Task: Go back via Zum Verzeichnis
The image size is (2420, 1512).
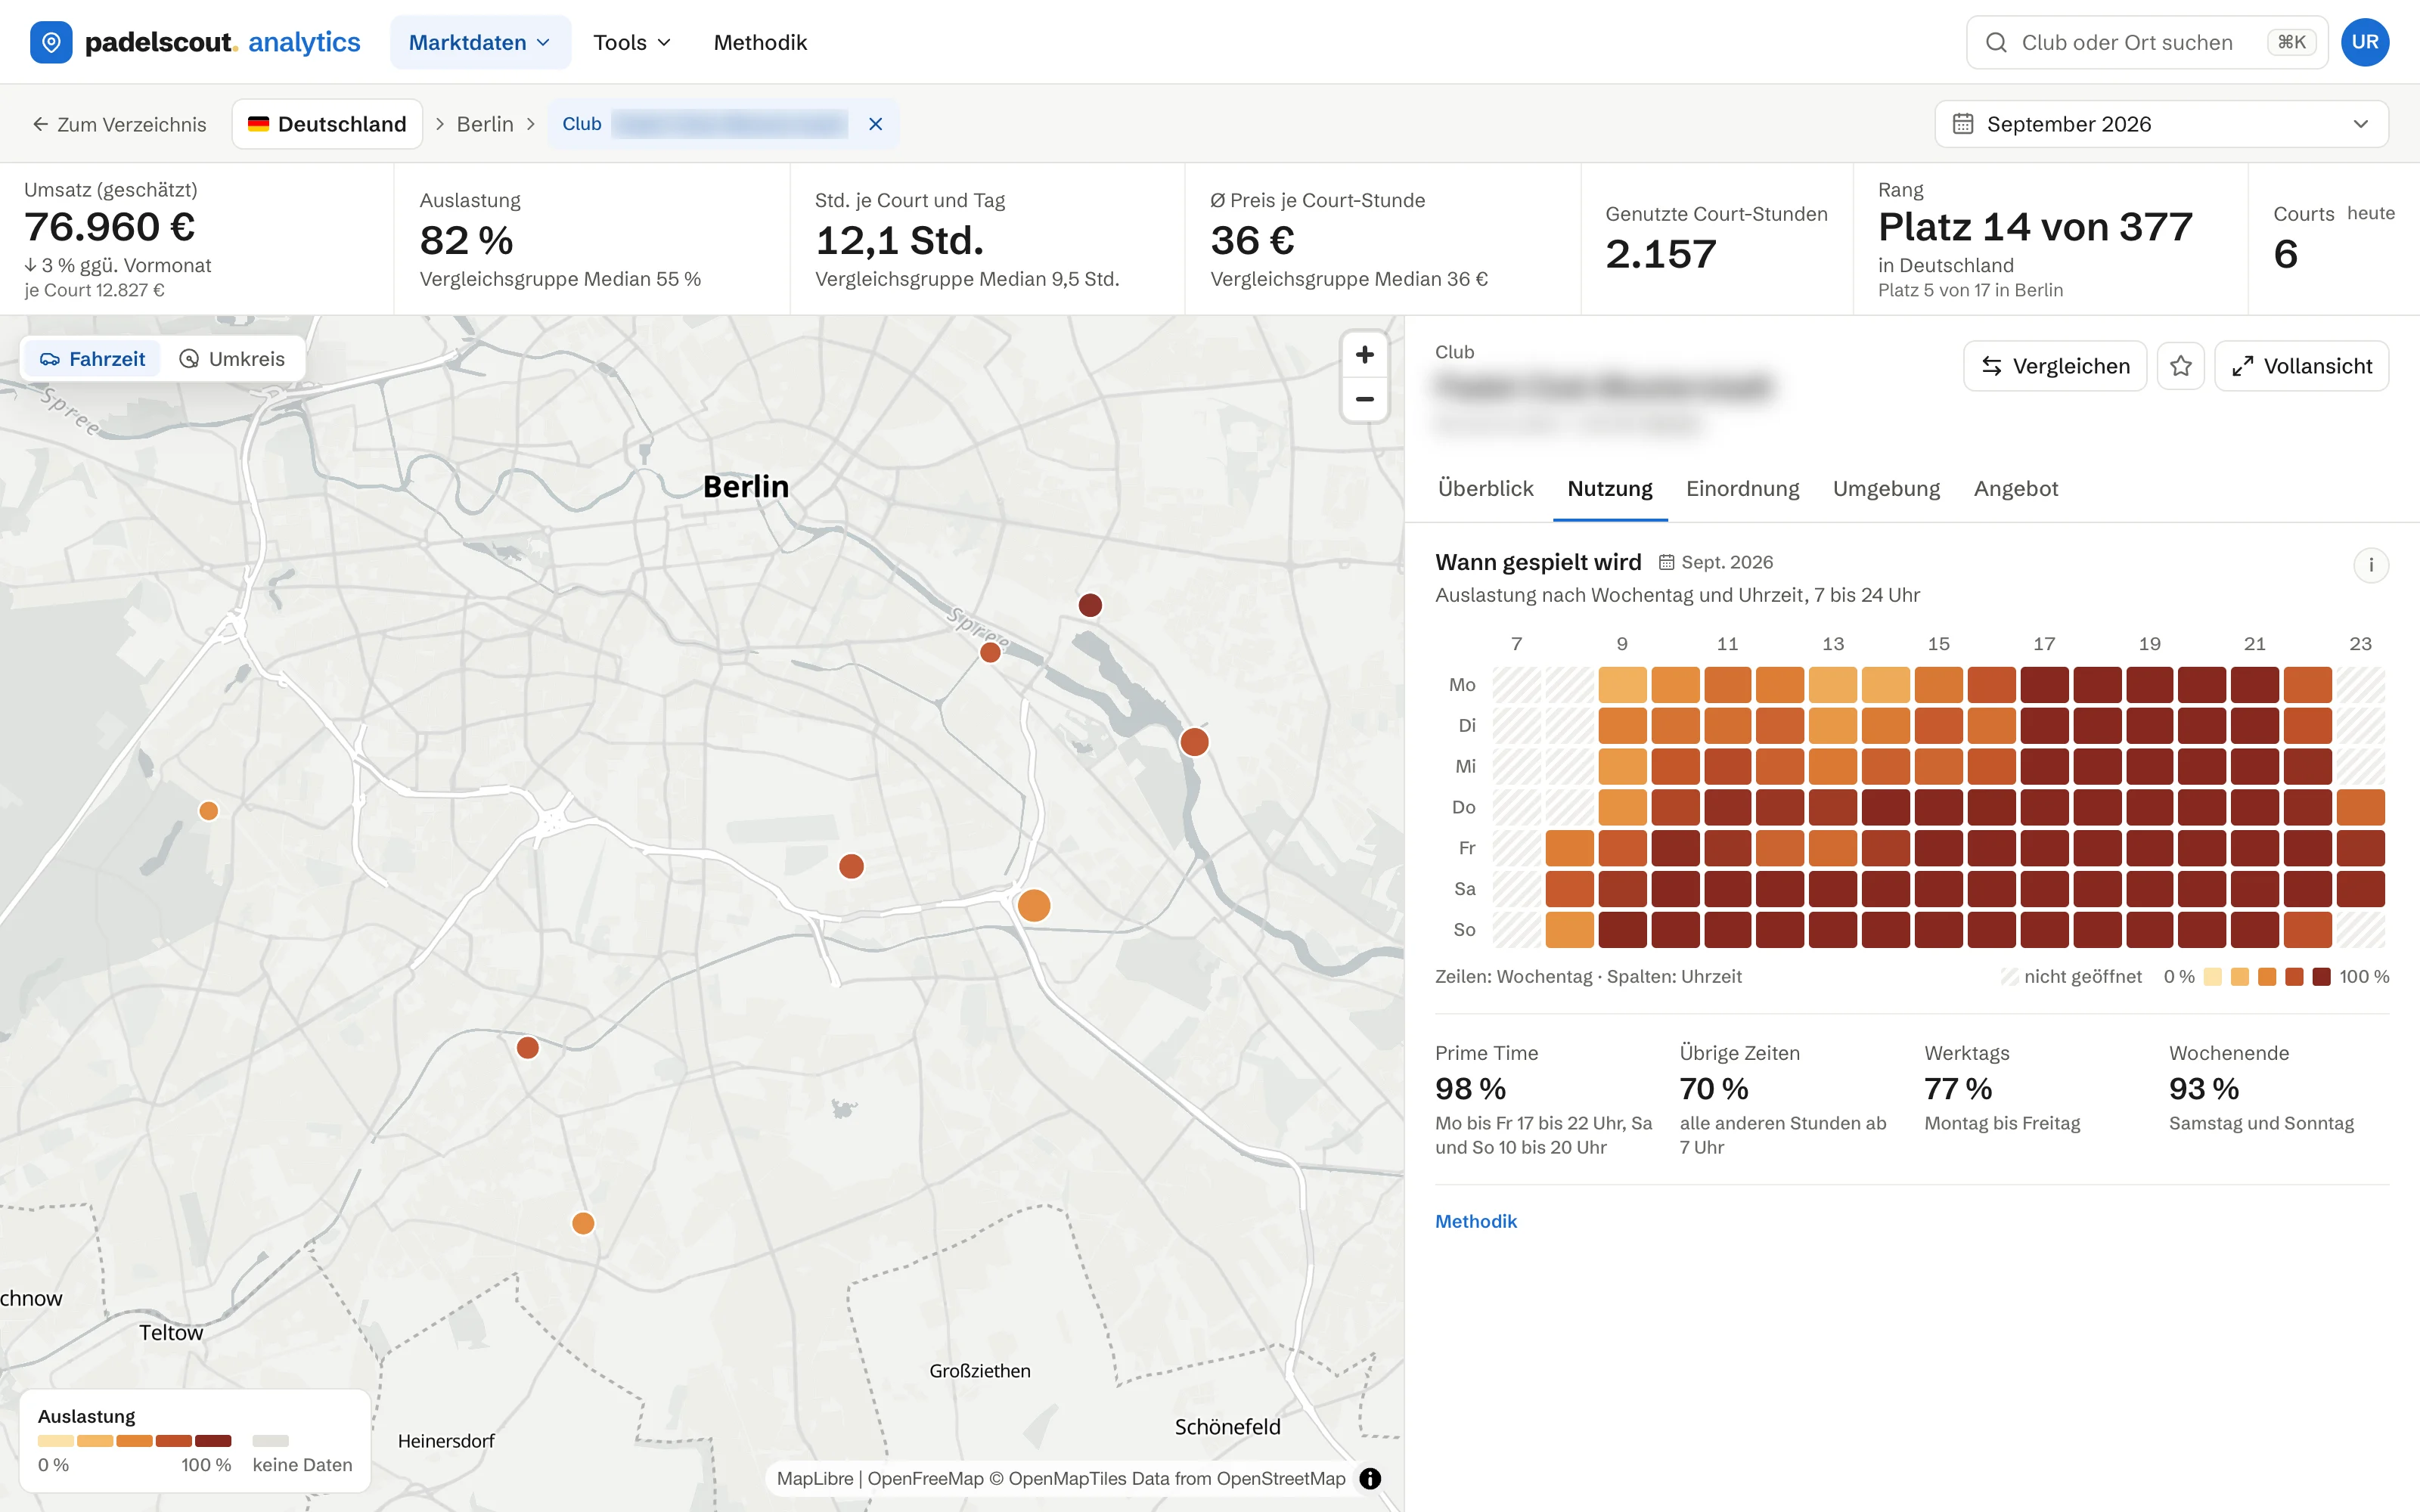Action: pos(119,124)
